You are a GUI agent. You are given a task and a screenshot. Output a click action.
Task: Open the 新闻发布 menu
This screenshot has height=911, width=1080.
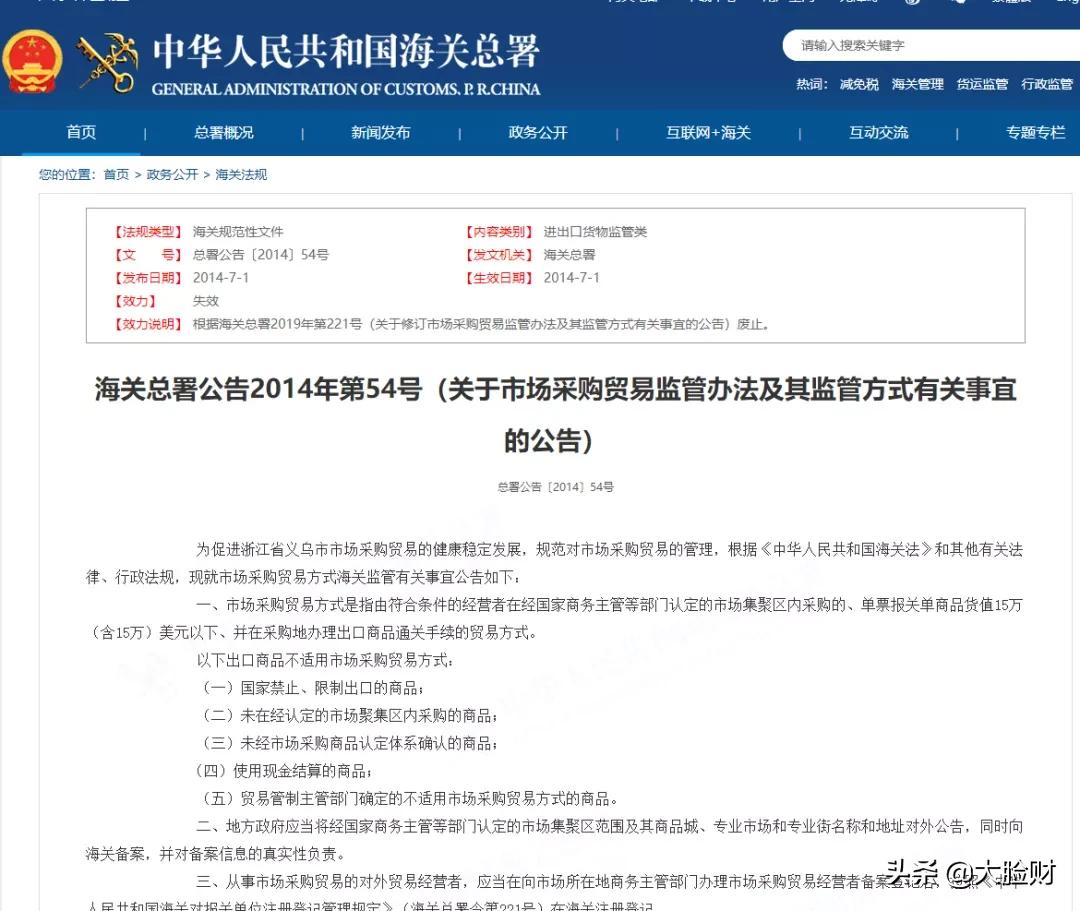click(379, 131)
